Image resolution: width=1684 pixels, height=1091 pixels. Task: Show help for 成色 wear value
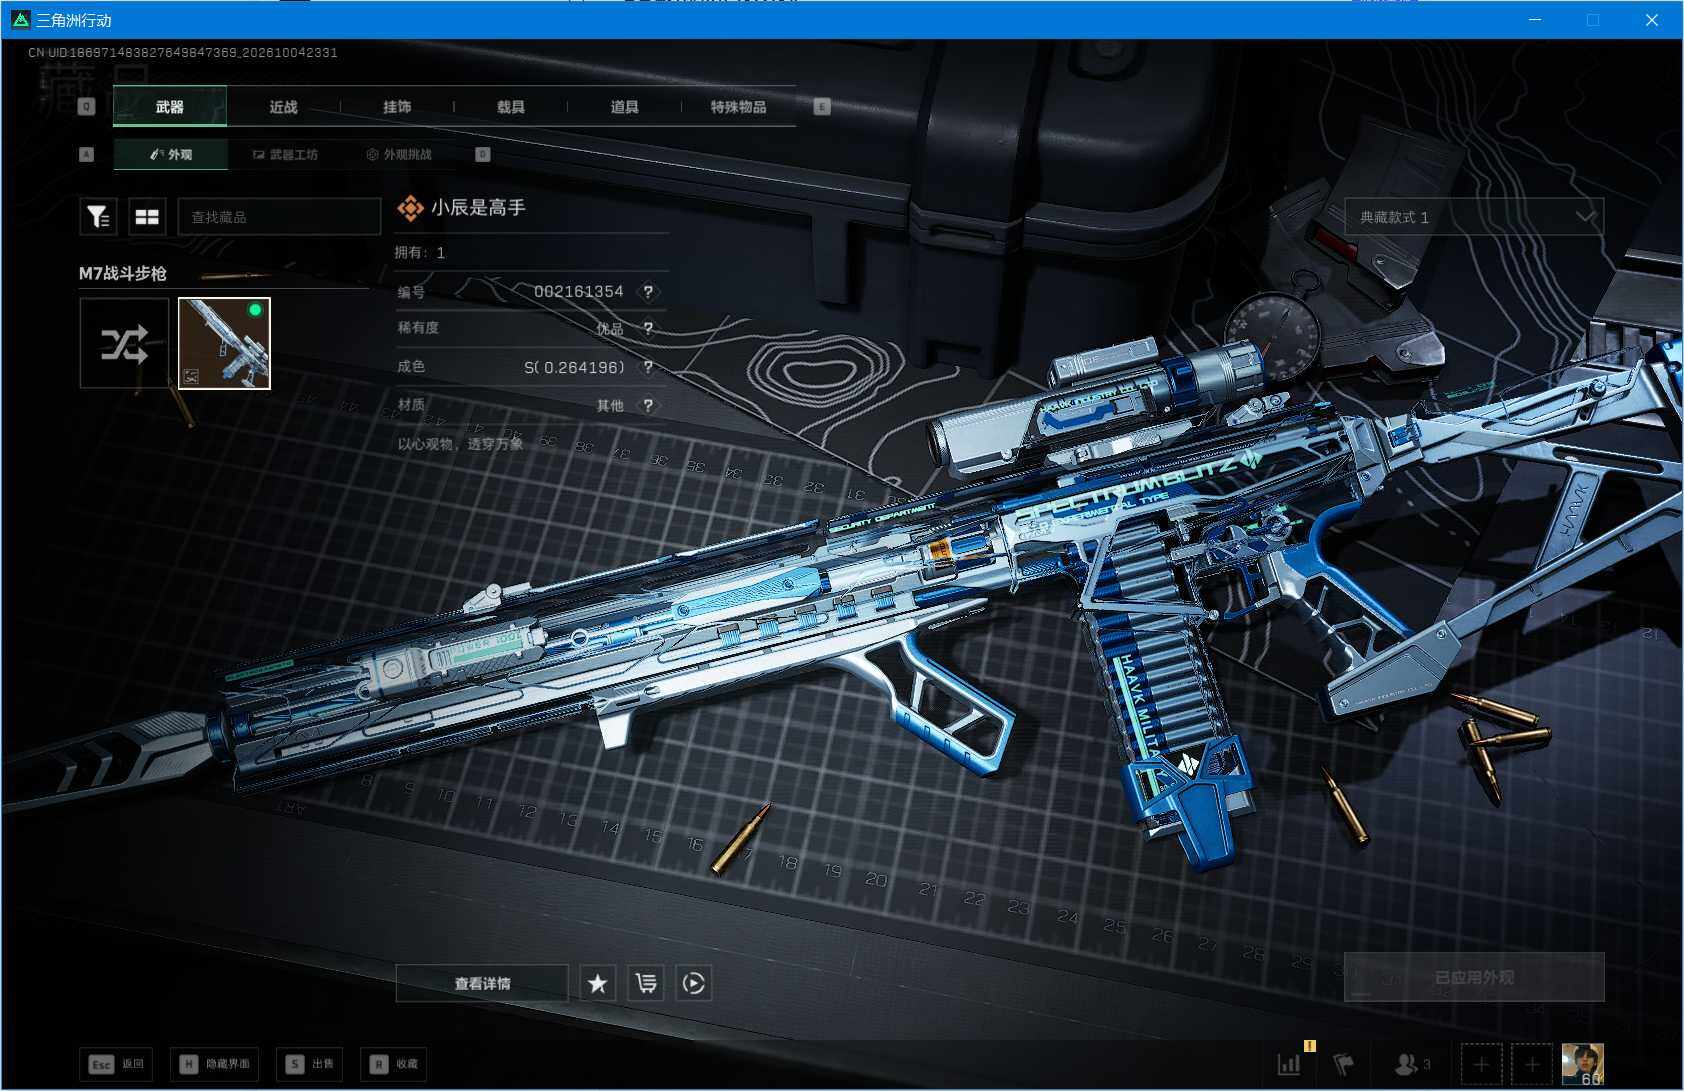pos(649,367)
